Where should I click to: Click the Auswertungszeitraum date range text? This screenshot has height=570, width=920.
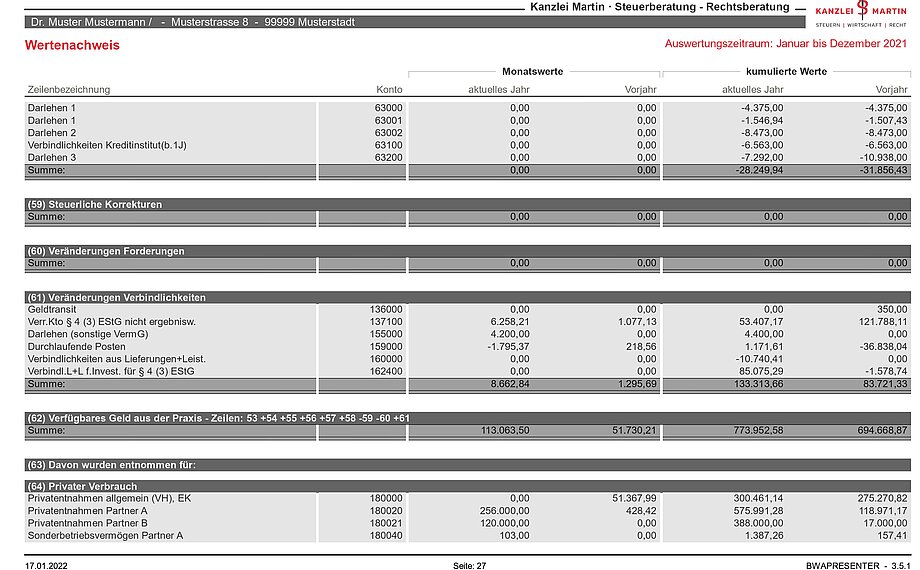[786, 44]
